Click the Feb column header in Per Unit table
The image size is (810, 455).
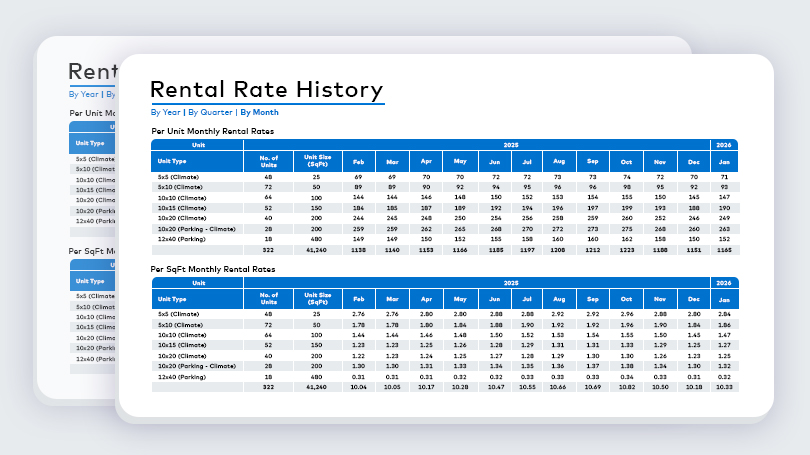[359, 162]
